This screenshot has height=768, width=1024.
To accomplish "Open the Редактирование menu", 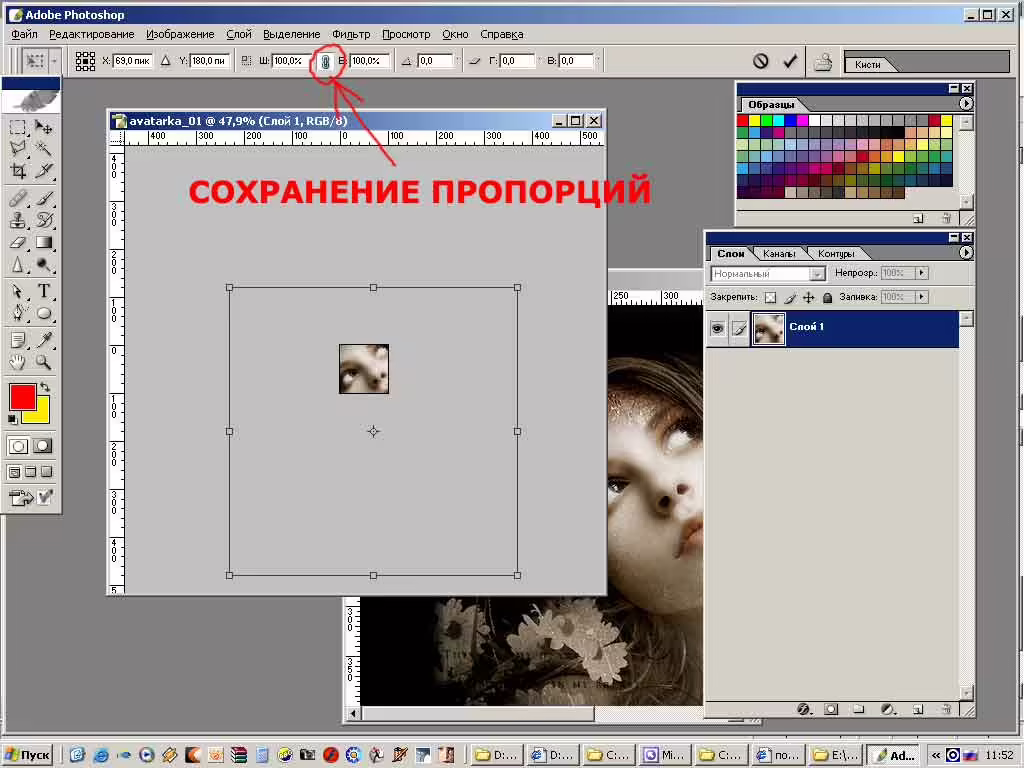I will pyautogui.click(x=91, y=35).
